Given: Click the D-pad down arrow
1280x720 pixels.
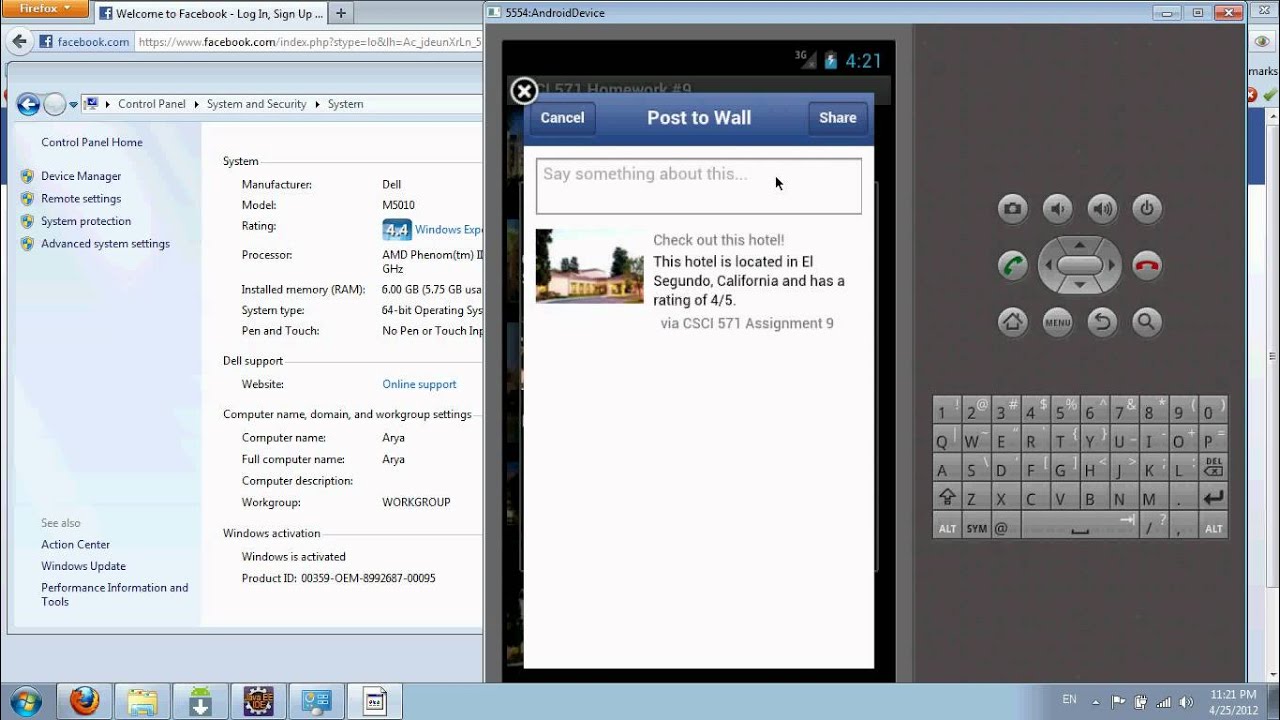Looking at the screenshot, I should click(x=1080, y=287).
